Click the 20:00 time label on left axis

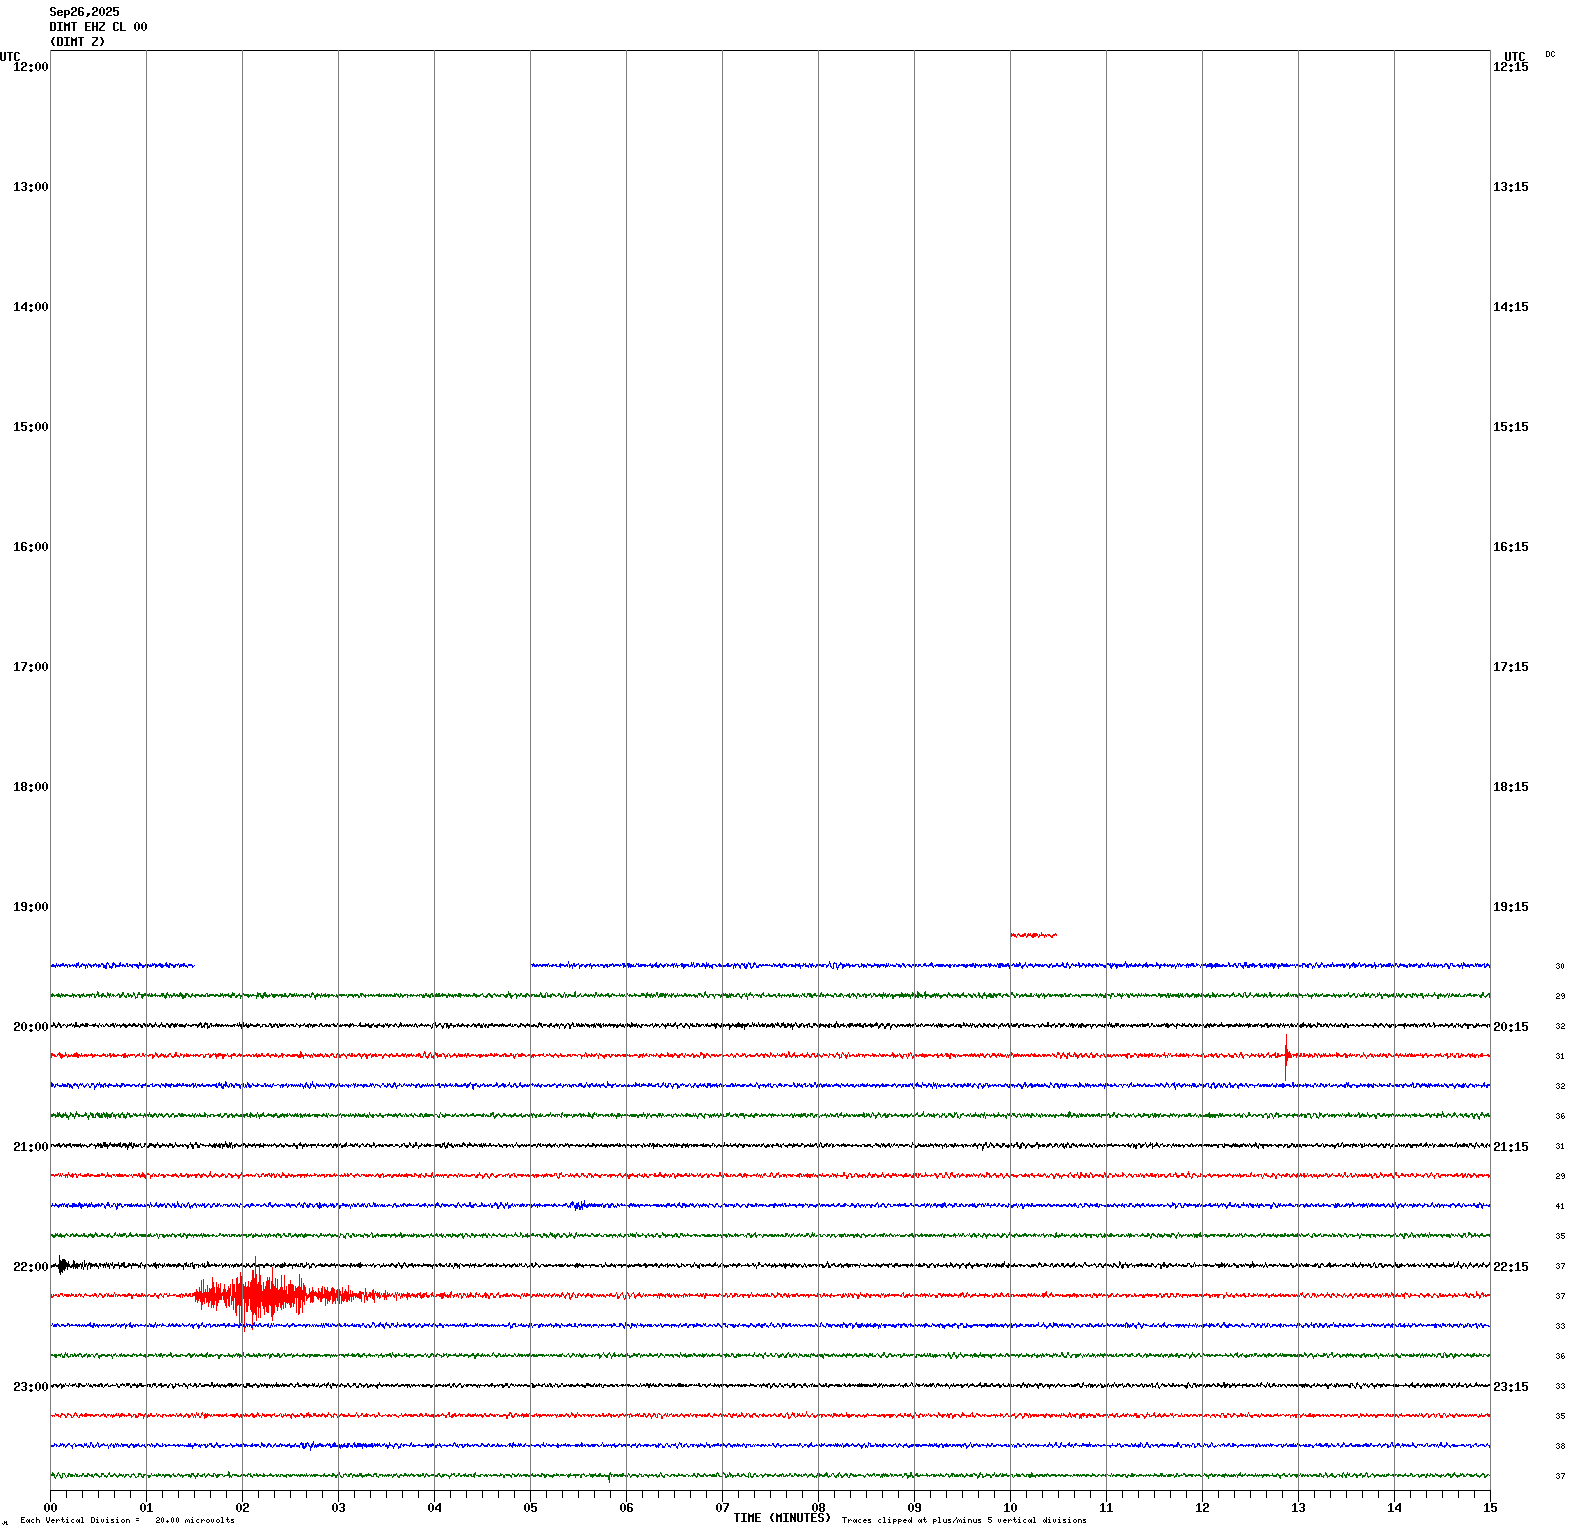(x=30, y=1027)
